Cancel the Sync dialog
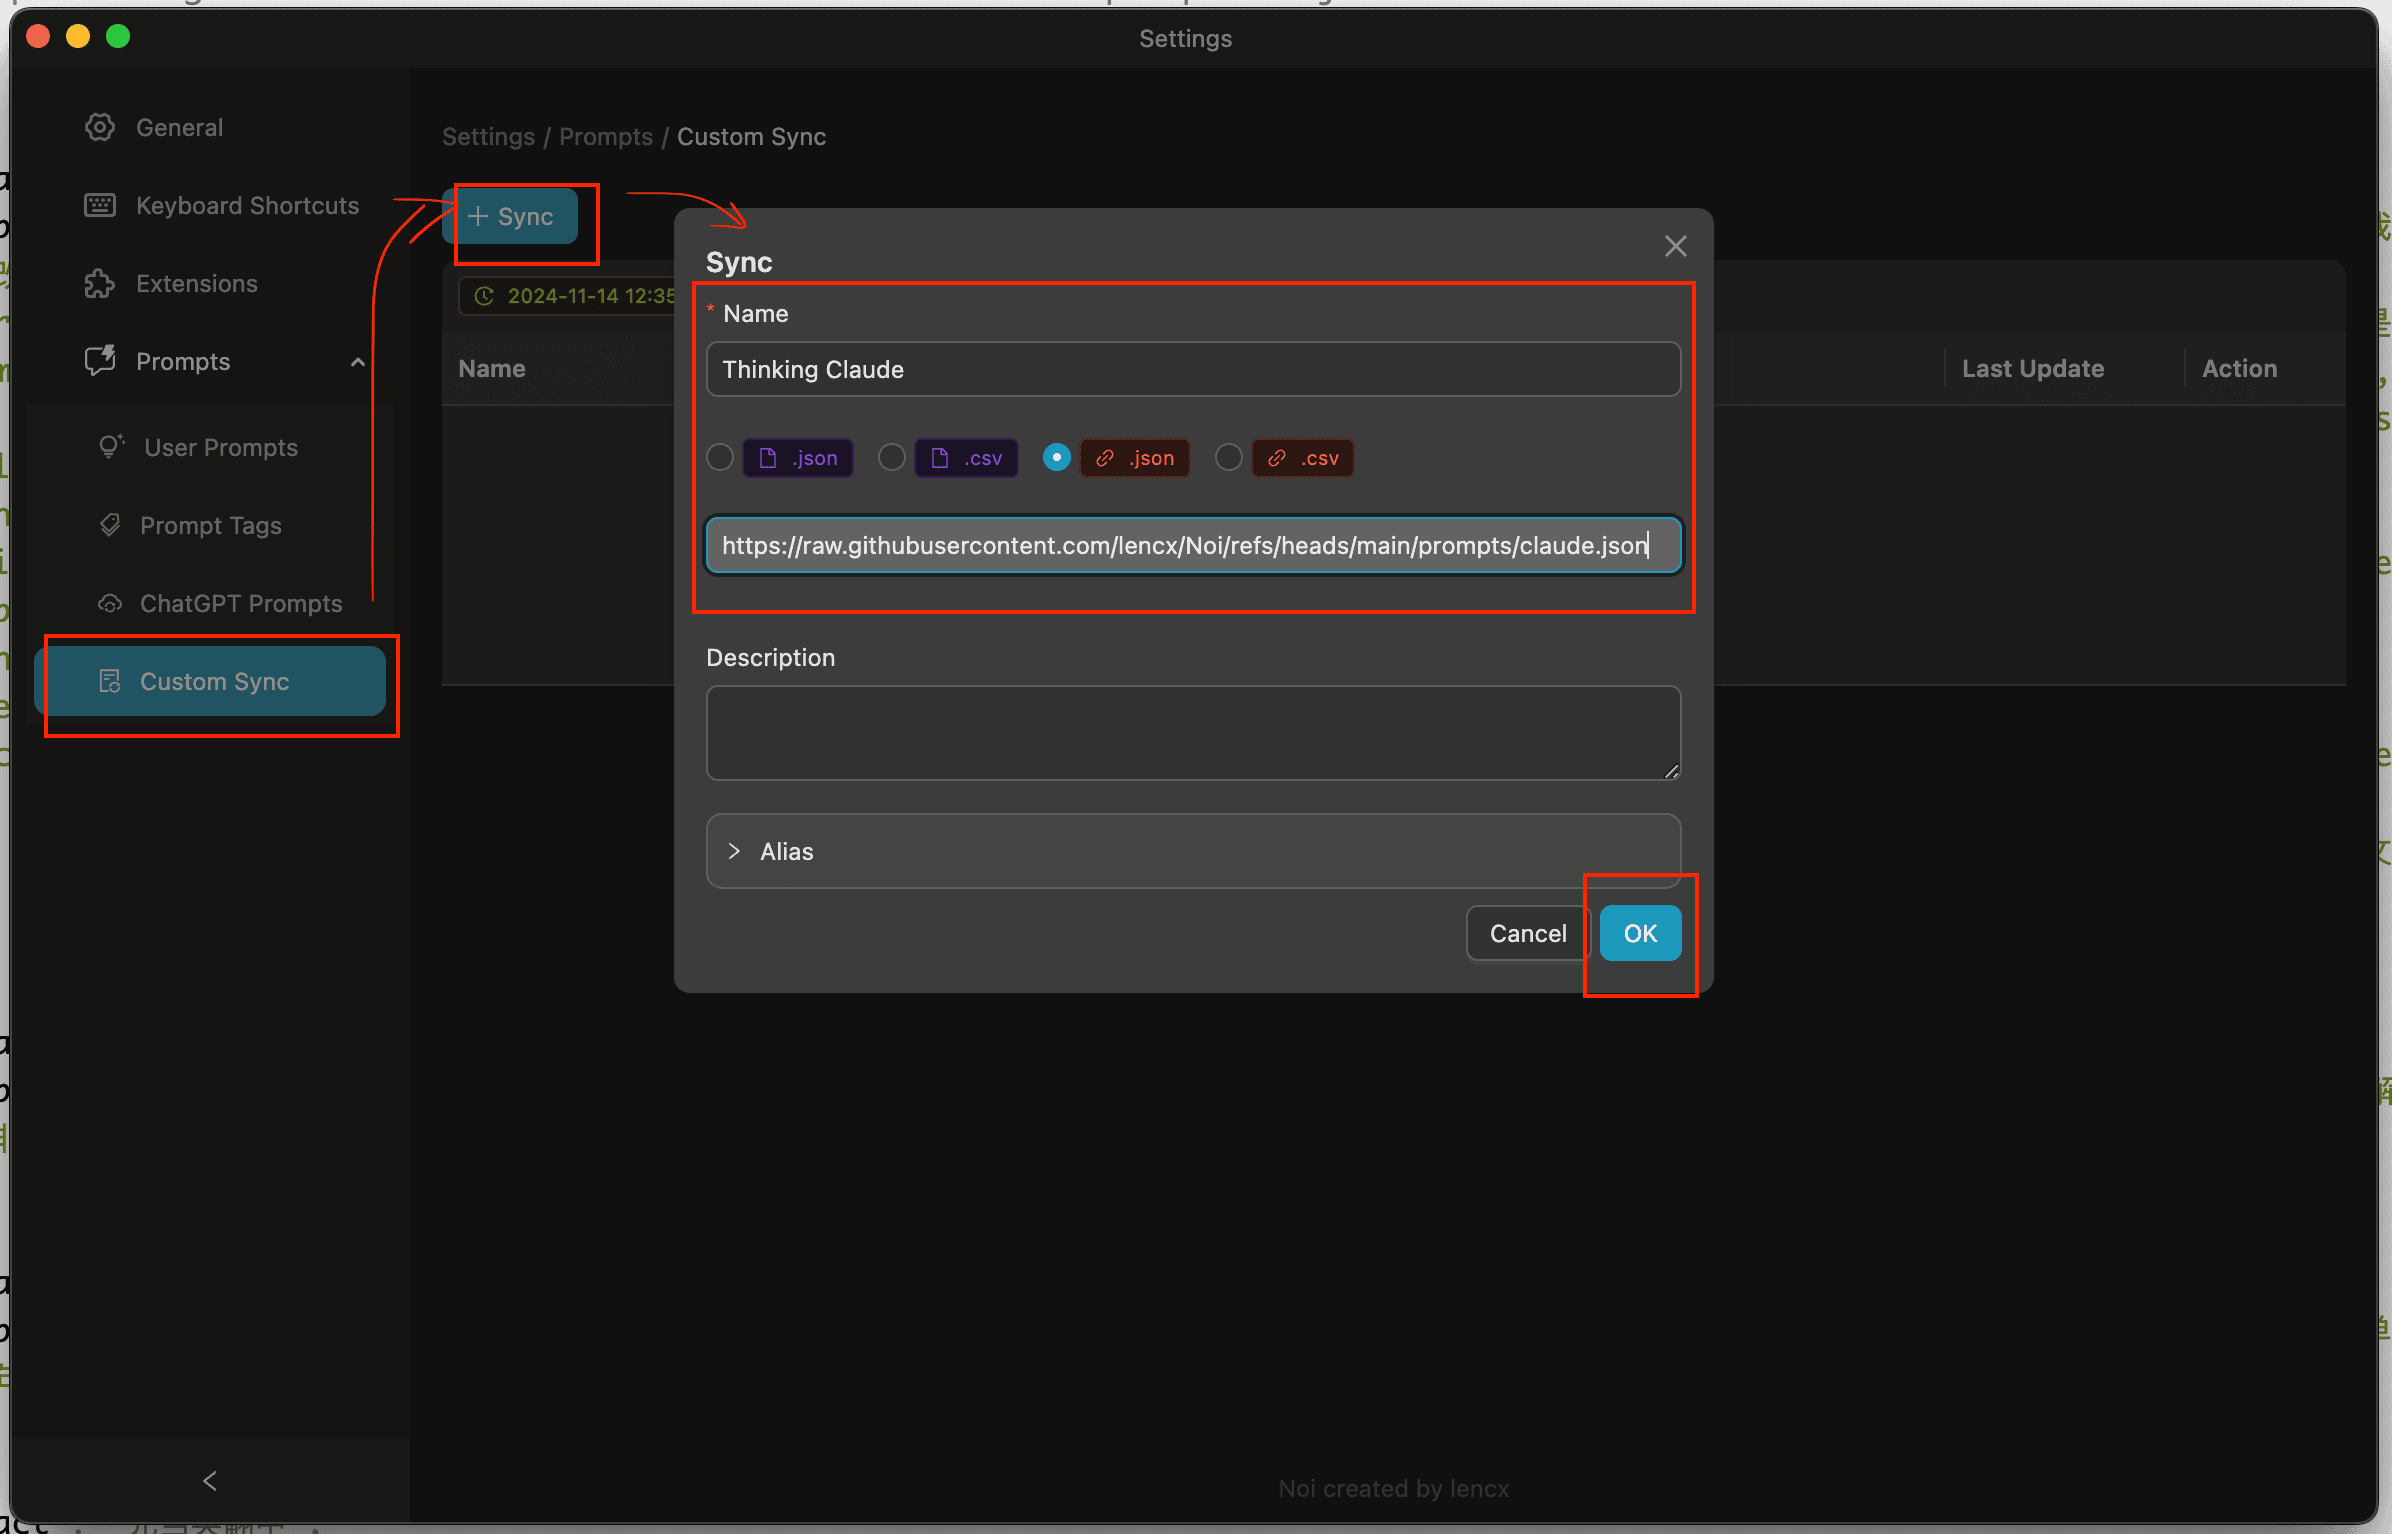 tap(1527, 933)
